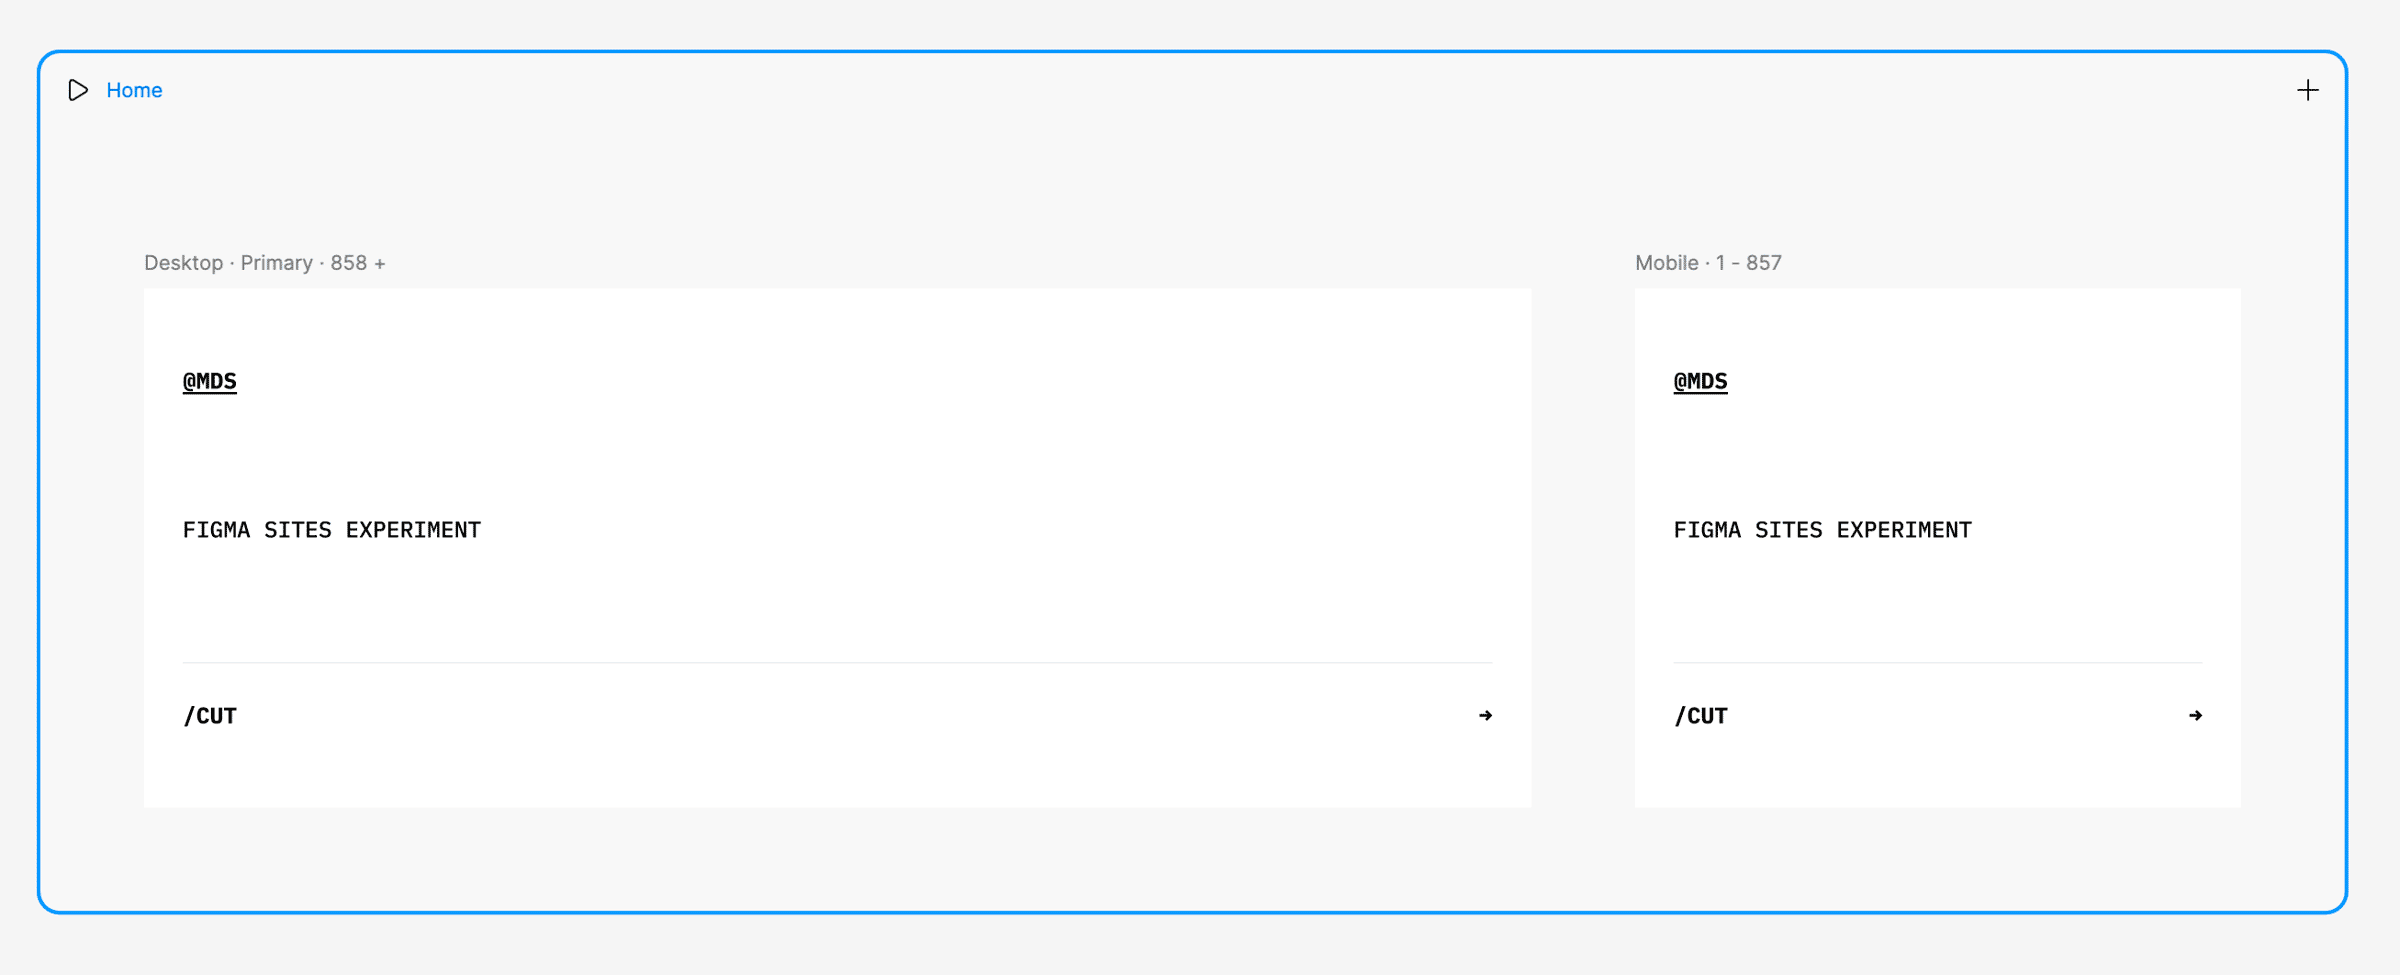Select FIGMA SITES EXPERIMENT text in Mobile frame
This screenshot has height=975, width=2400.
tap(1822, 530)
